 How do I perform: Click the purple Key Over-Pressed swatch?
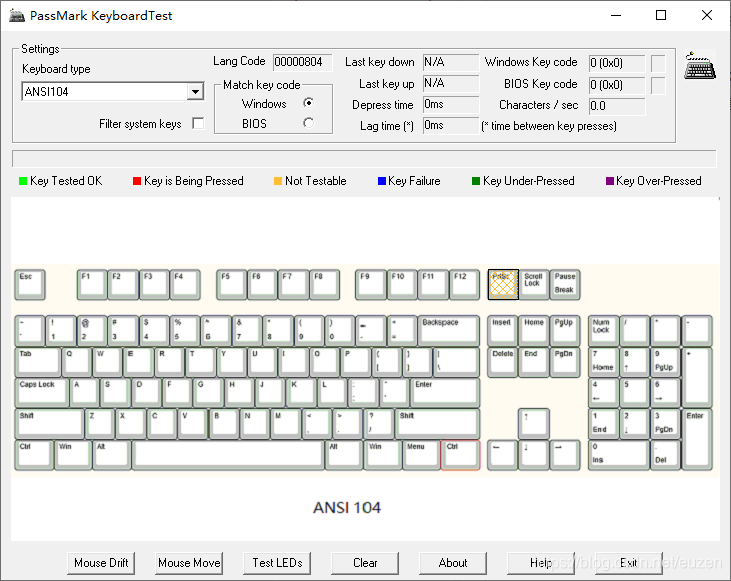click(x=610, y=181)
